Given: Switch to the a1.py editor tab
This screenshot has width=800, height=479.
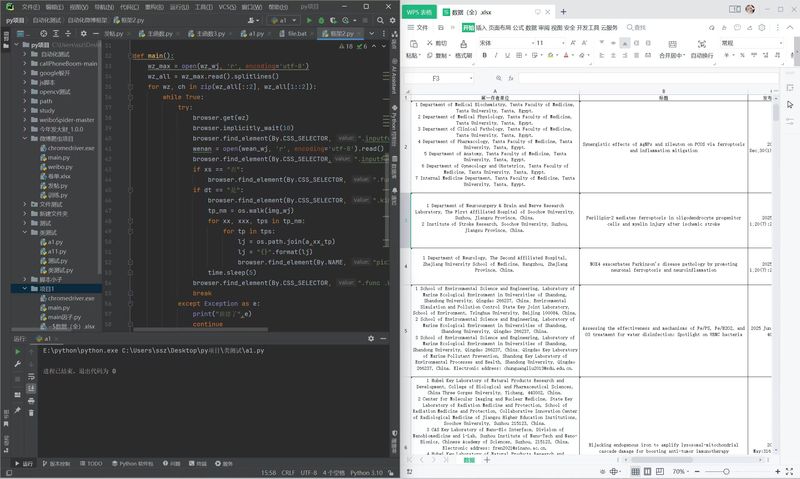Looking at the screenshot, I should point(253,34).
